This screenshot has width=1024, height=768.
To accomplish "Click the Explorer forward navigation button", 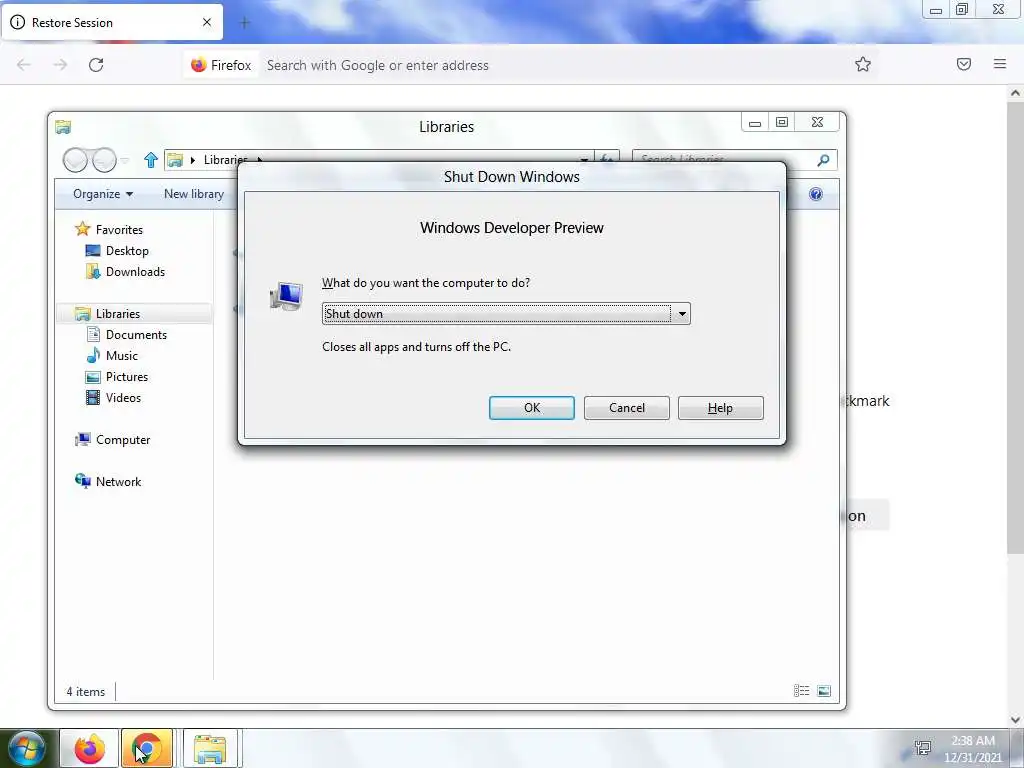I will tap(104, 159).
